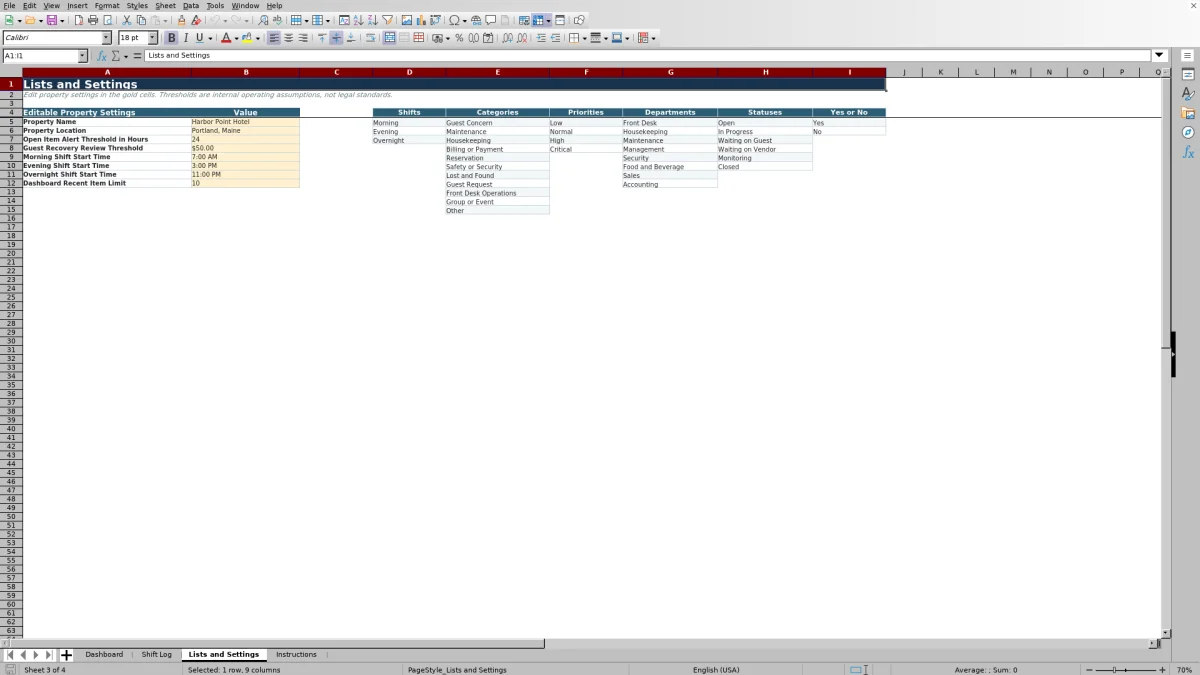Image resolution: width=1200 pixels, height=675 pixels.
Task: Click the Undo arrow icon
Action: pyautogui.click(x=214, y=20)
